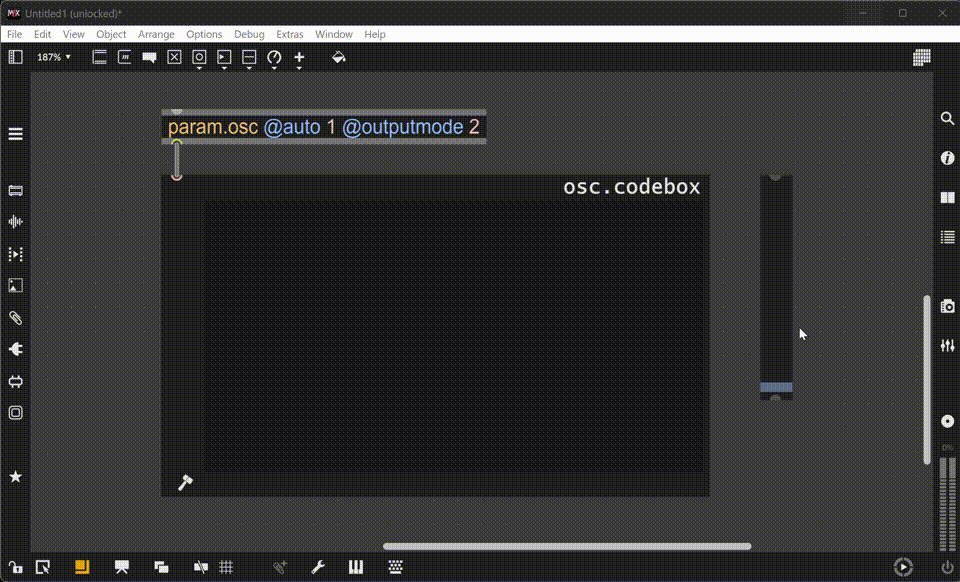Open the File menu
This screenshot has height=582, width=960.
14,34
